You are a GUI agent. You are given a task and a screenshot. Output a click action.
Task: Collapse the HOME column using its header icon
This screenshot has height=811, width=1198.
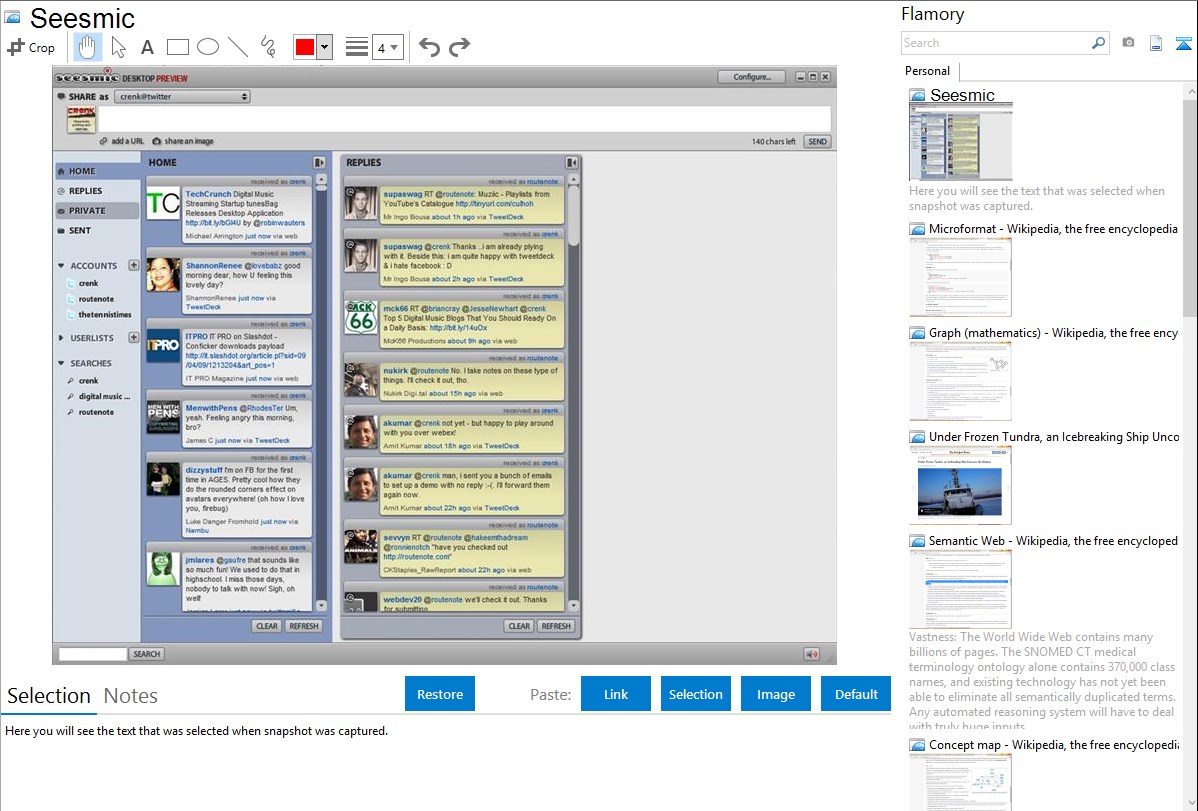click(319, 162)
